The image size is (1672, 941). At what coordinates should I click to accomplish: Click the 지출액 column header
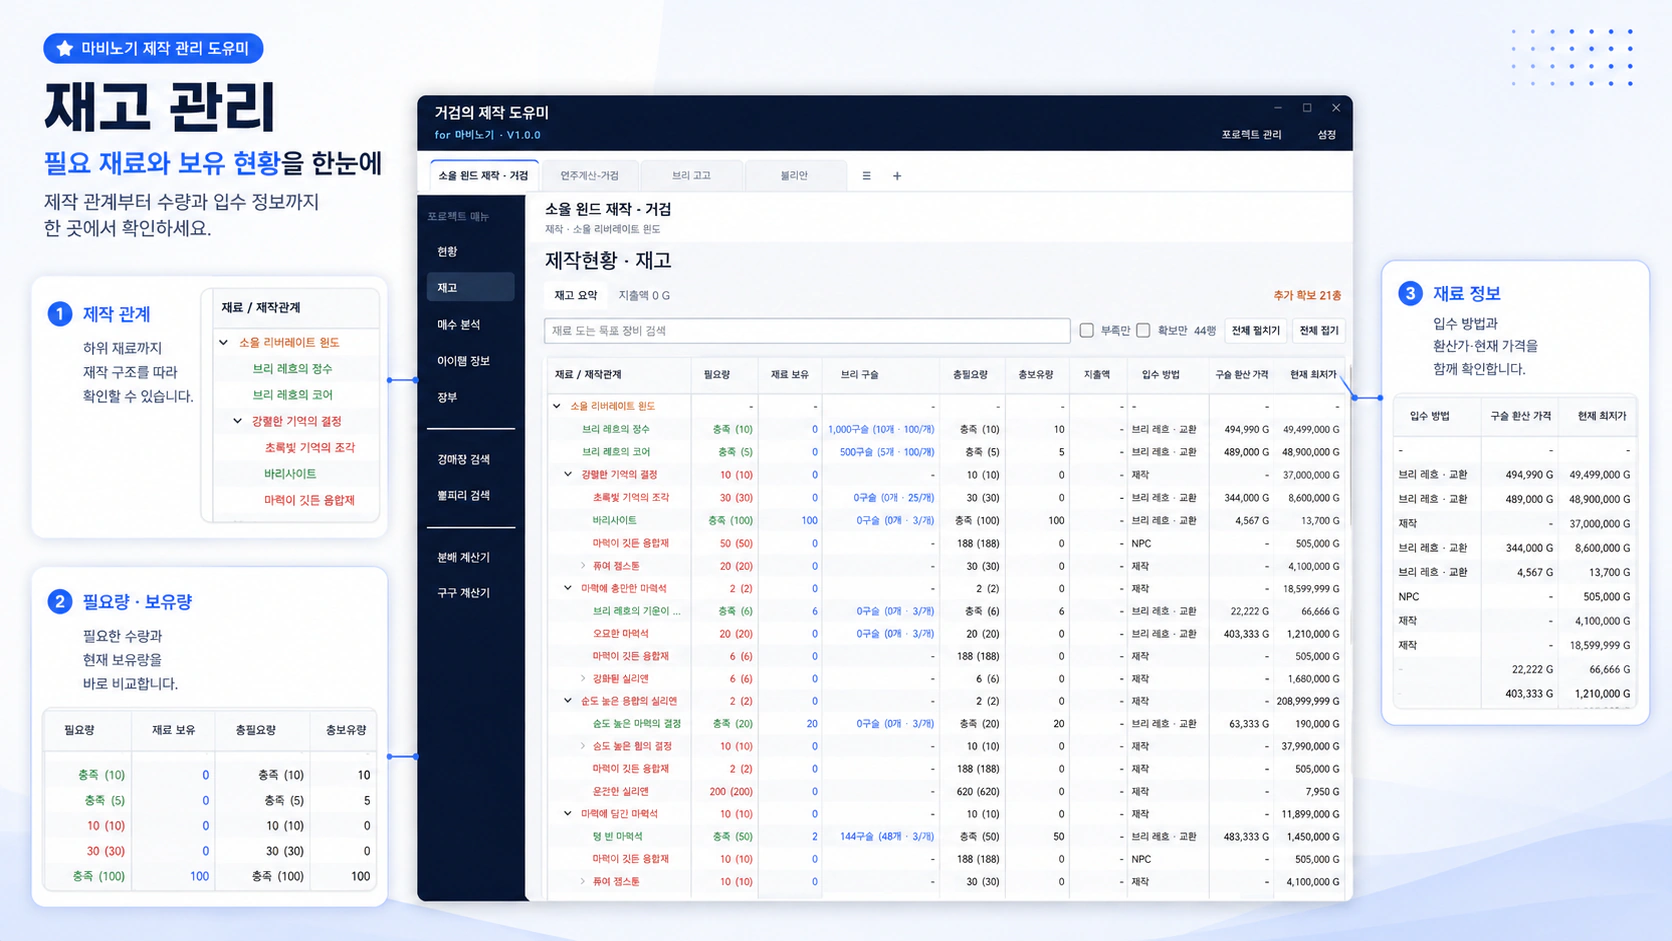1097,375
